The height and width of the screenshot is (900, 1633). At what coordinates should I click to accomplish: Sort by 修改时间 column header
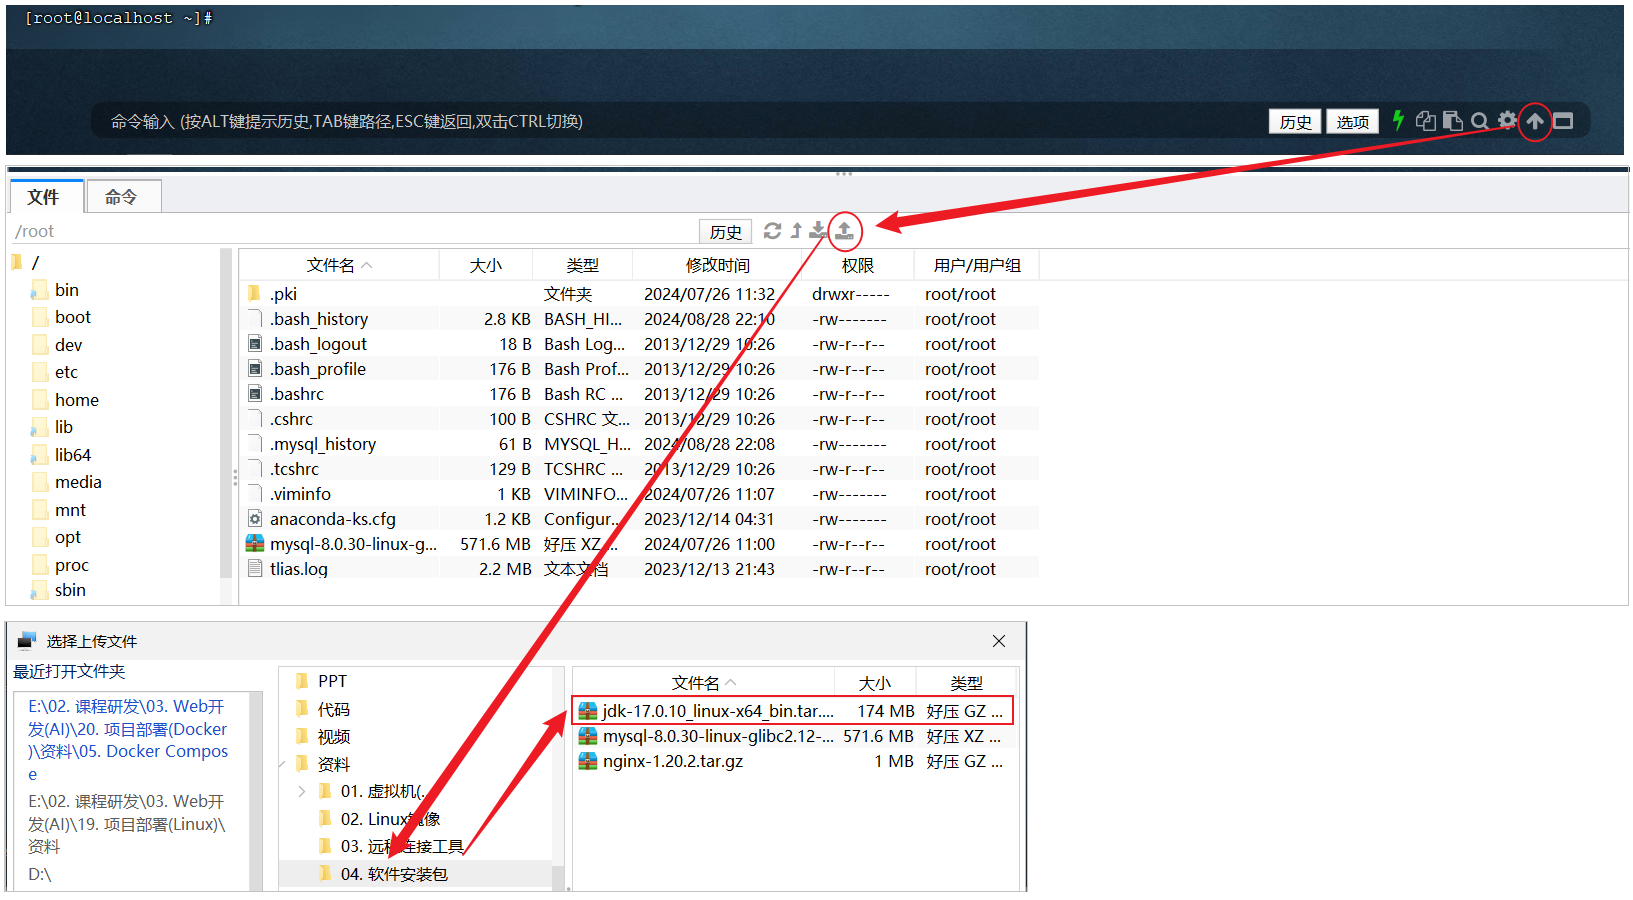(x=717, y=265)
